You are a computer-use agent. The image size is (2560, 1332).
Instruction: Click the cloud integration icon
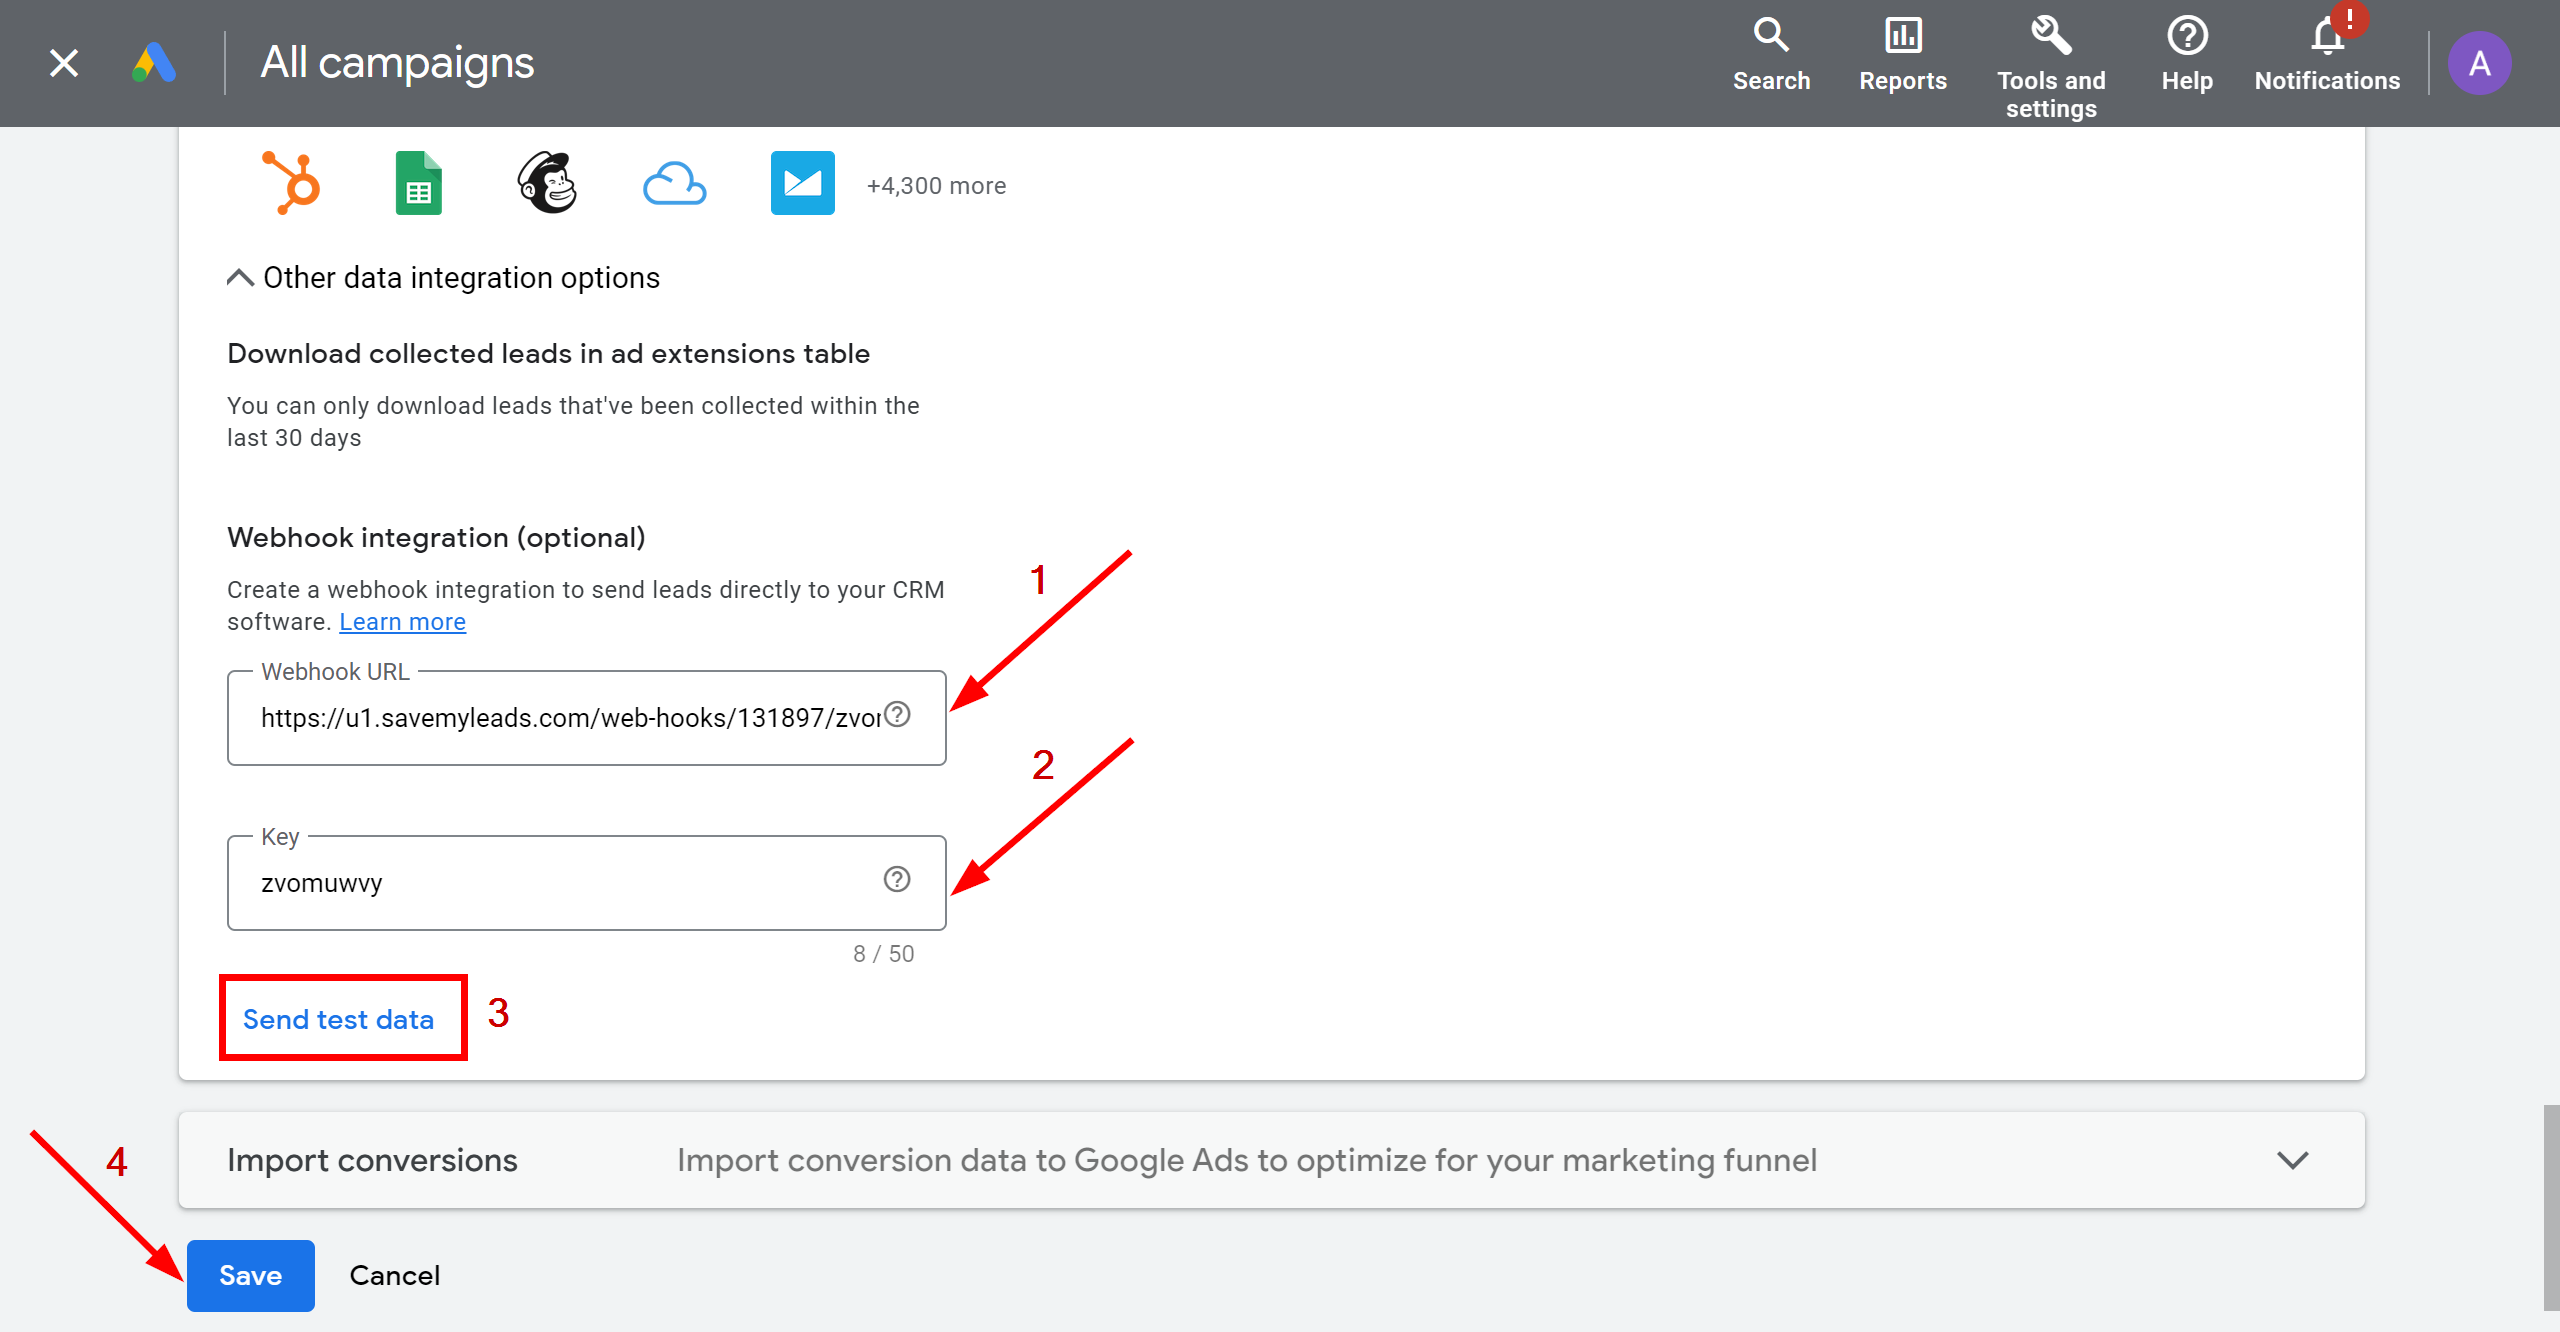point(676,183)
